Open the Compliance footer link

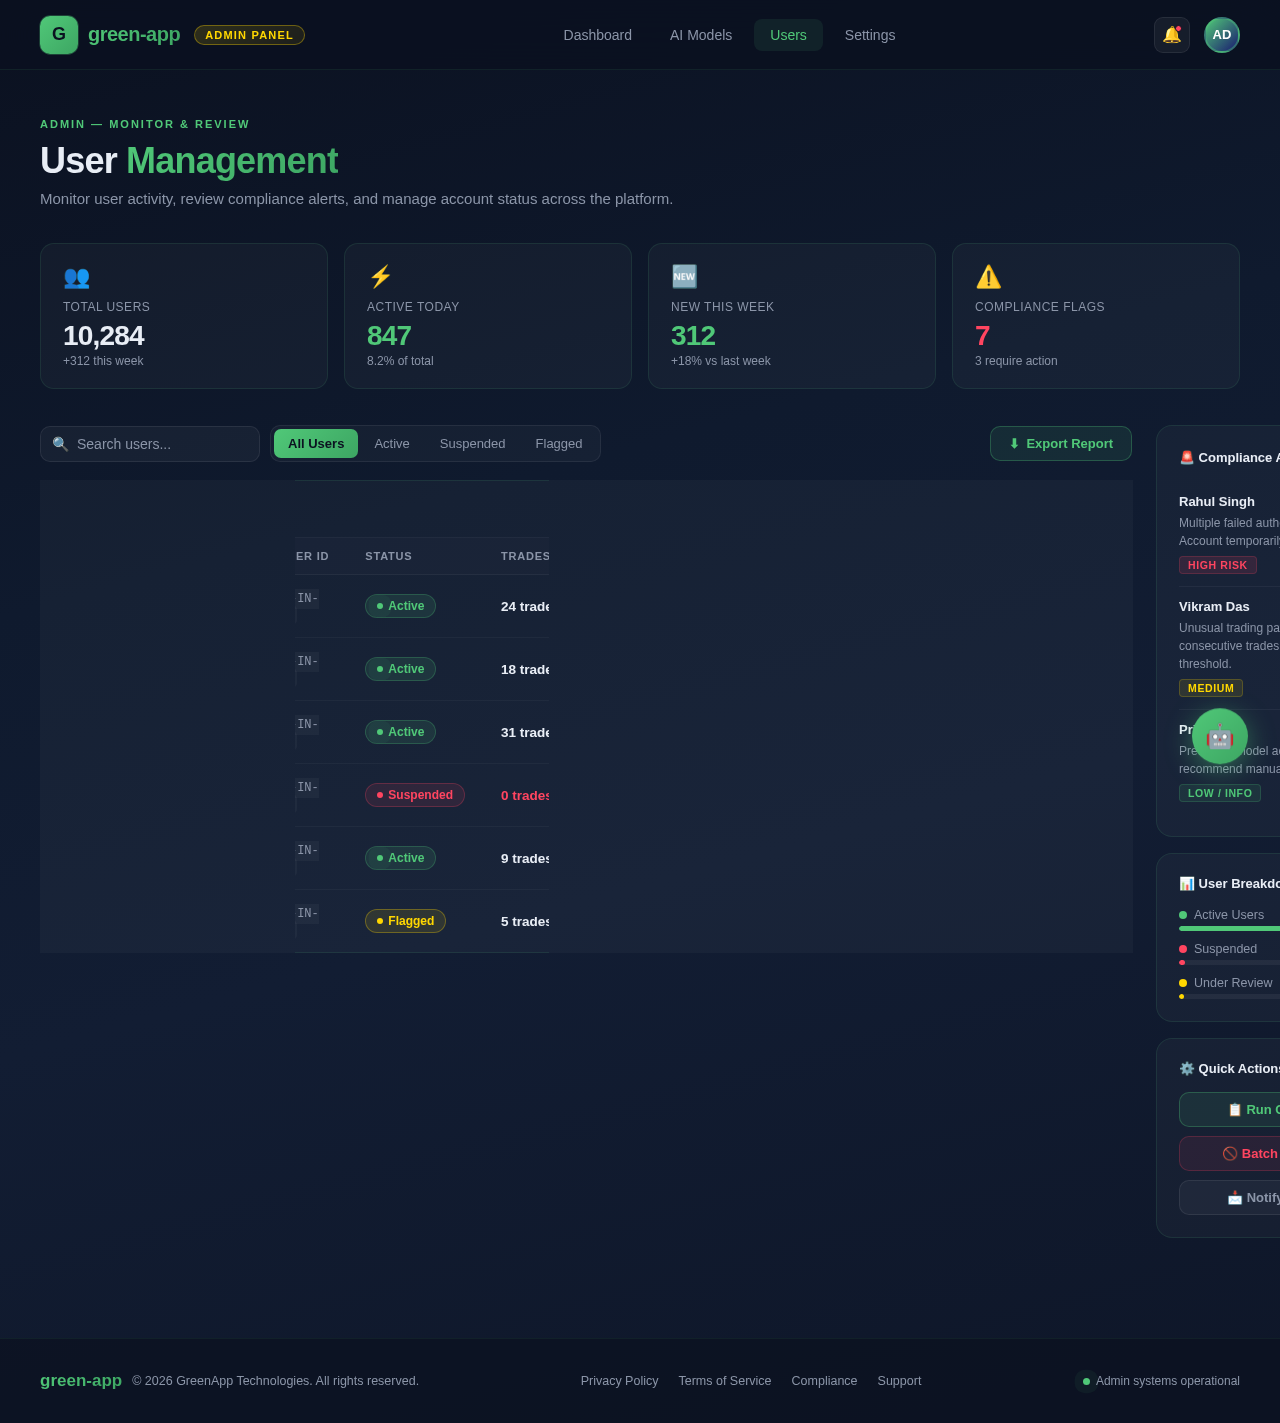[x=825, y=1381]
